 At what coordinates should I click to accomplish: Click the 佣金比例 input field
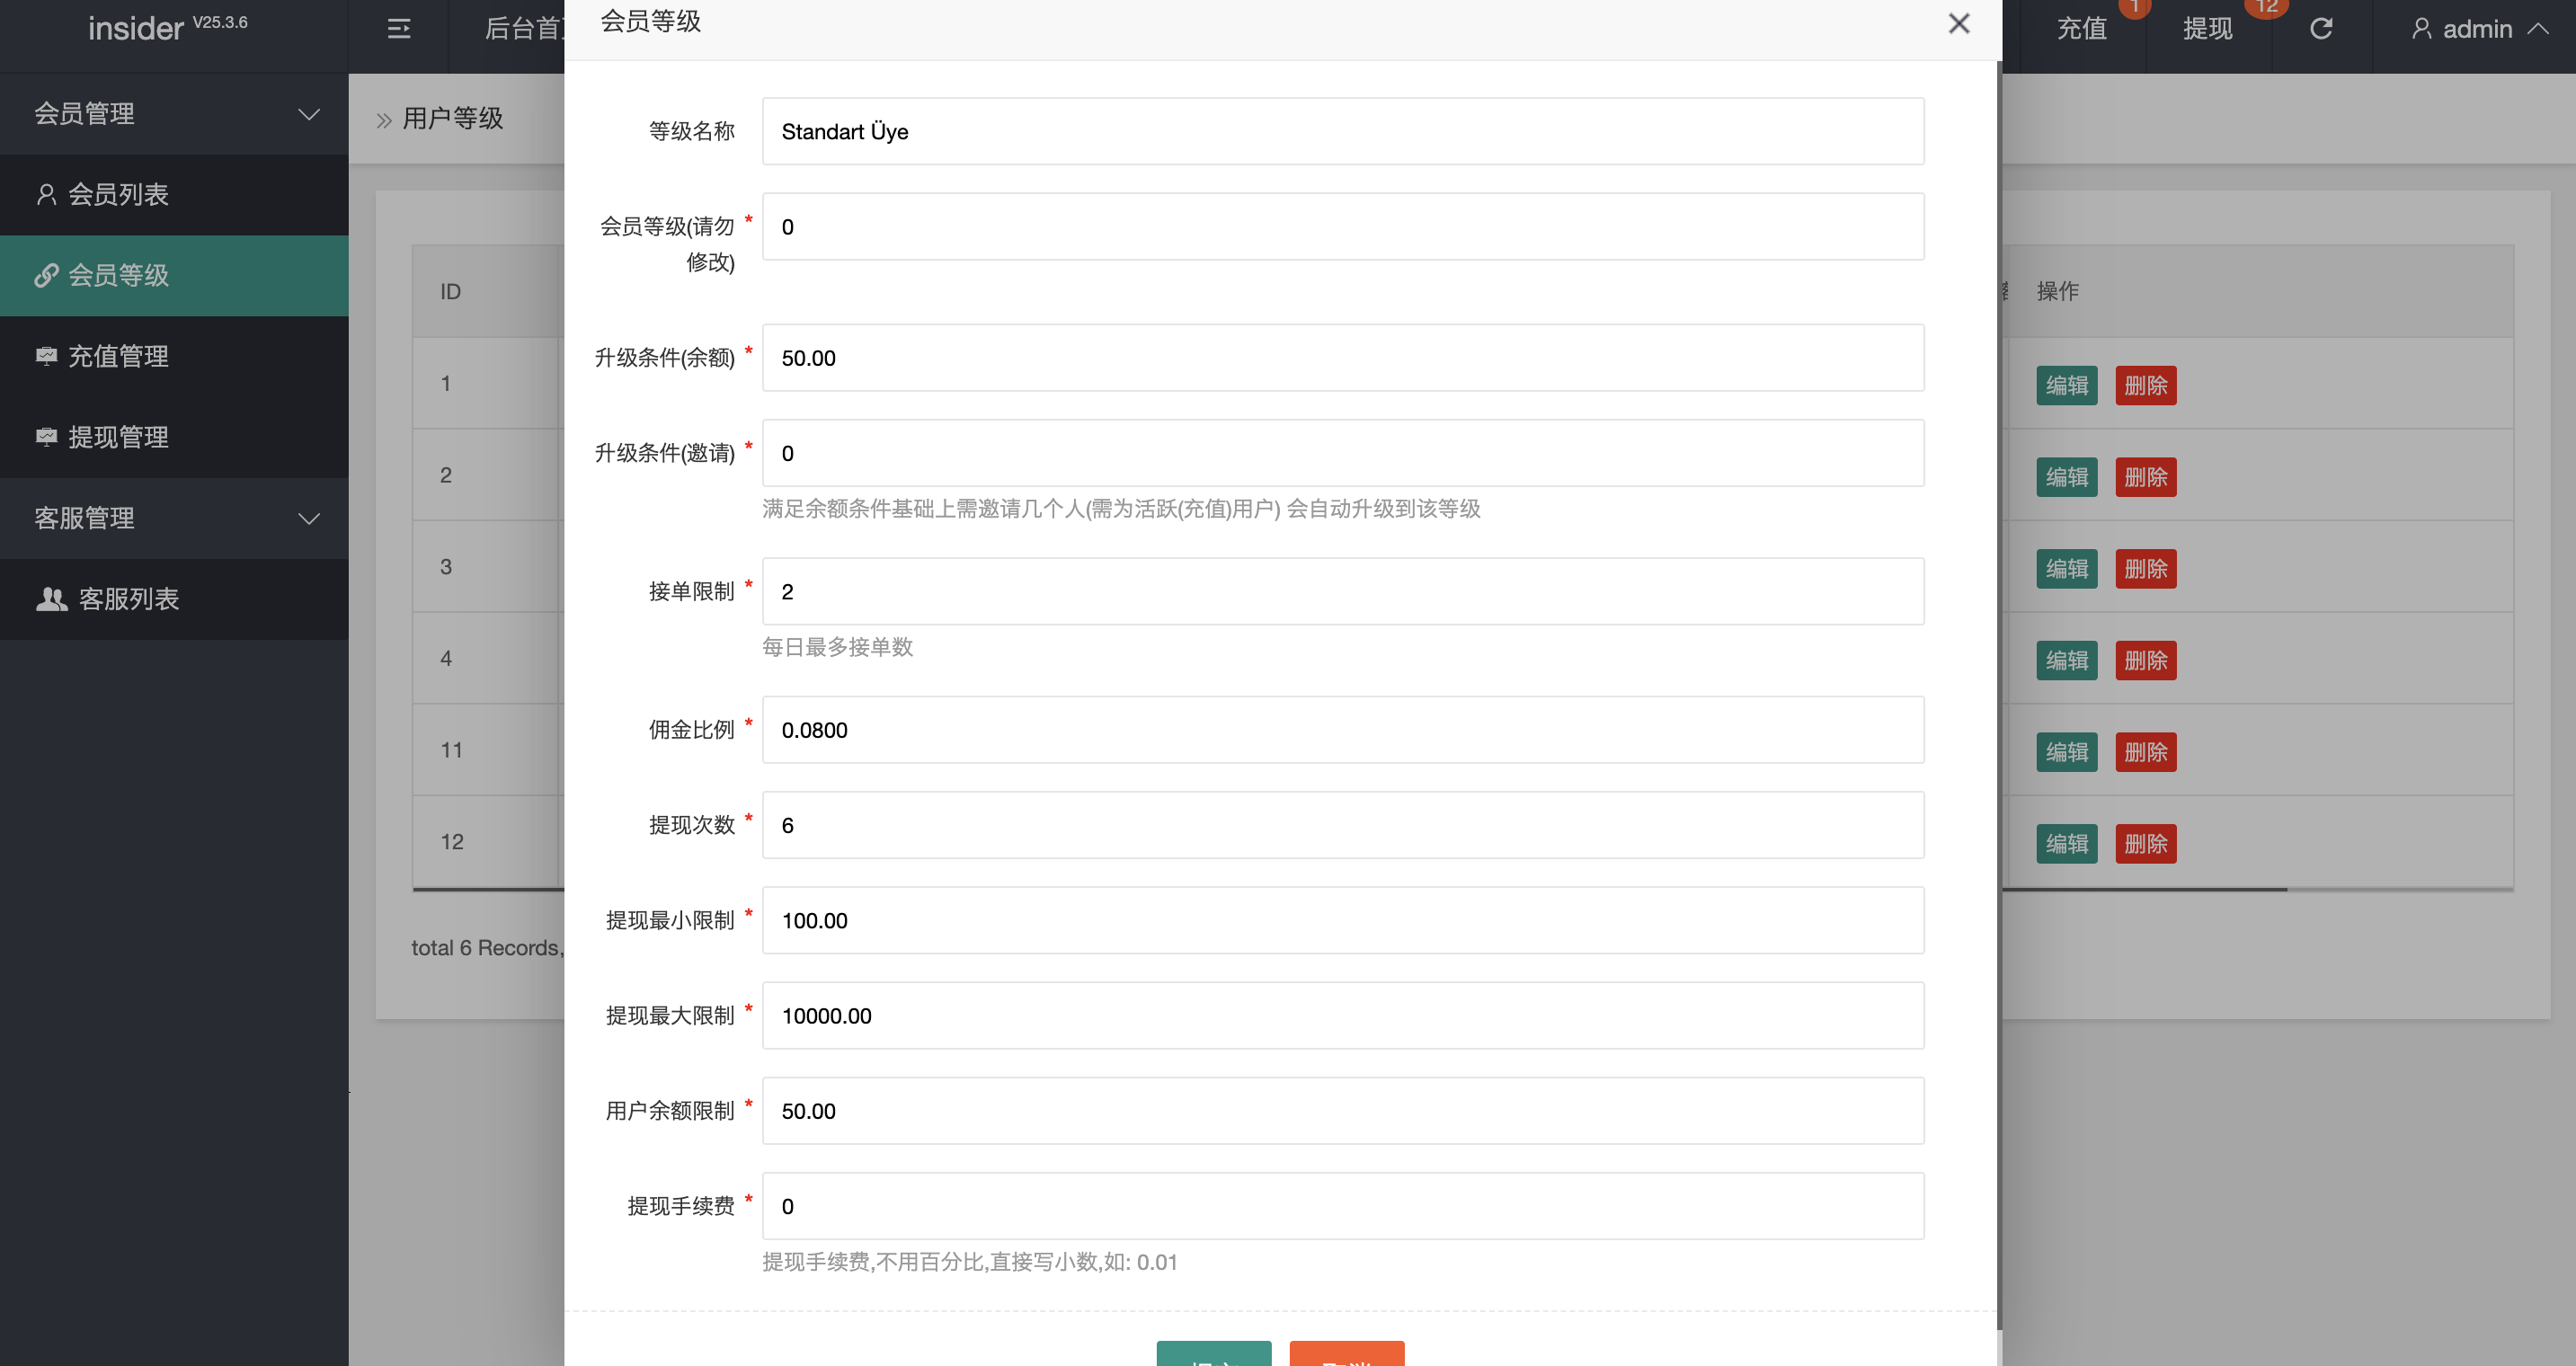coord(1342,730)
